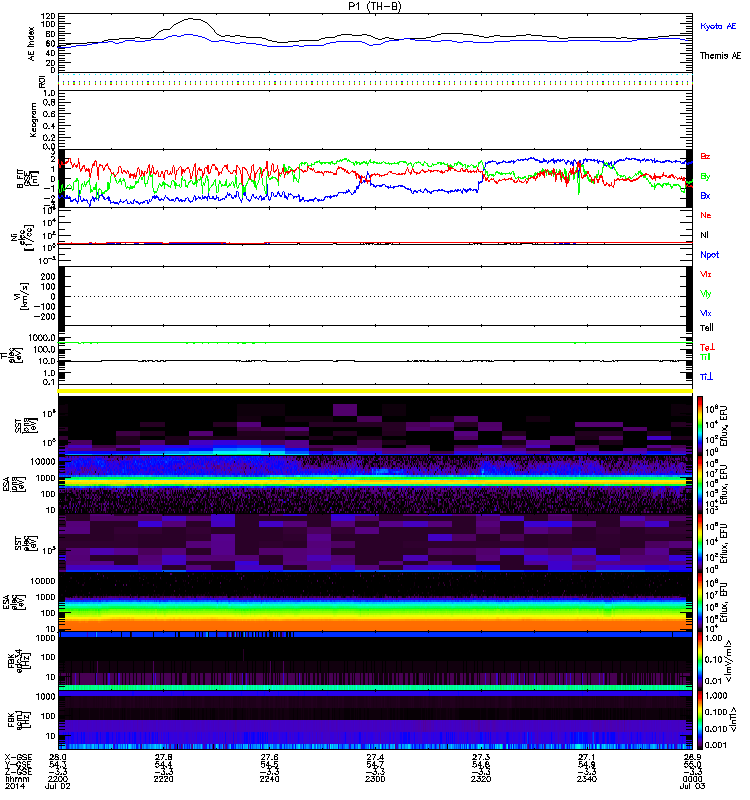This screenshot has width=750, height=800.
Task: Click the green By legend label
Action: 706,176
